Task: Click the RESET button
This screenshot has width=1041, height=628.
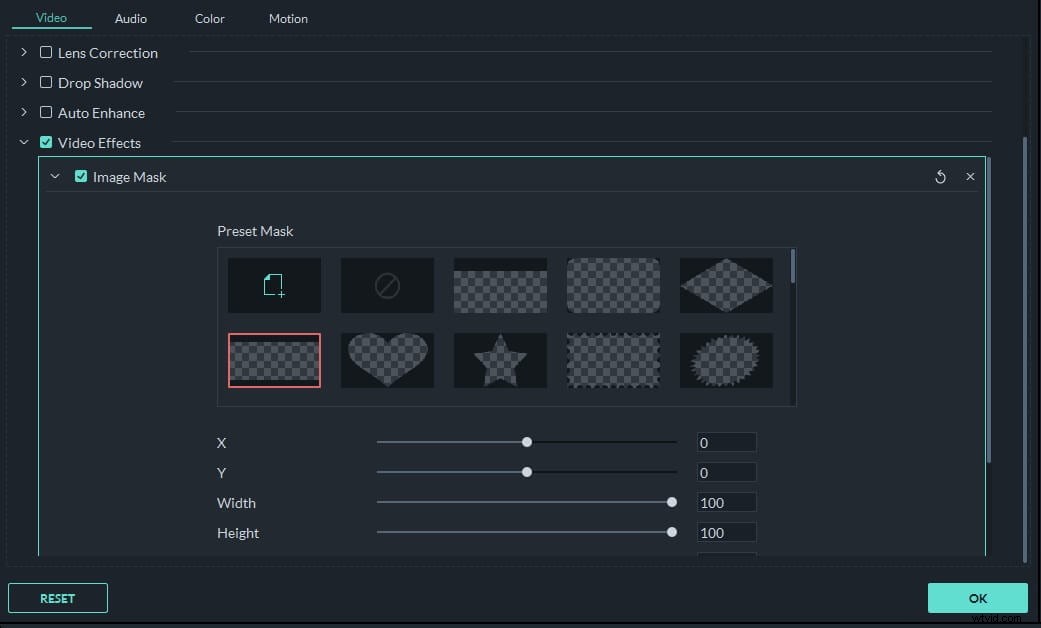Action: coord(57,597)
